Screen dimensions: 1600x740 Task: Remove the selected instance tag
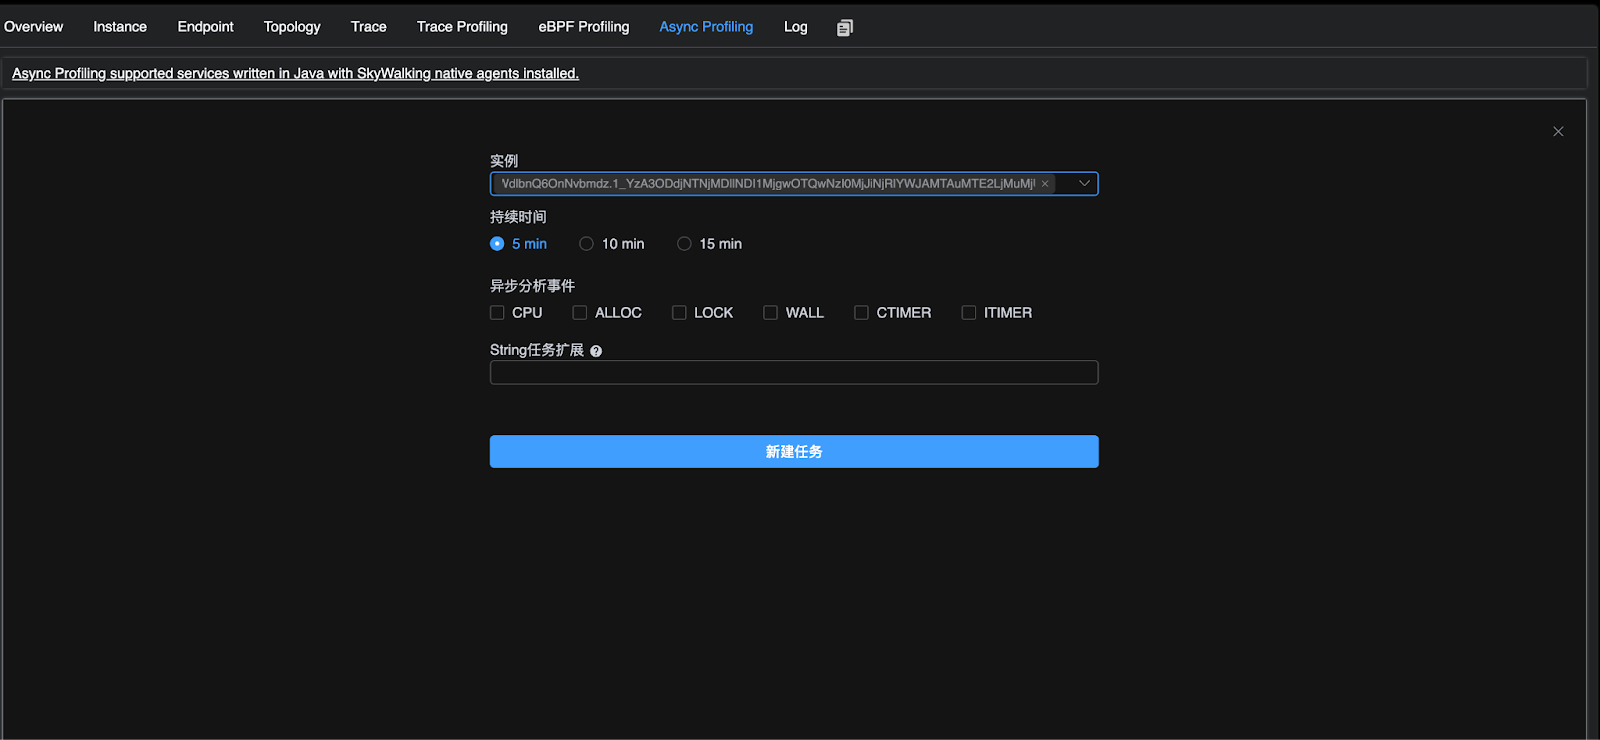pyautogui.click(x=1045, y=184)
